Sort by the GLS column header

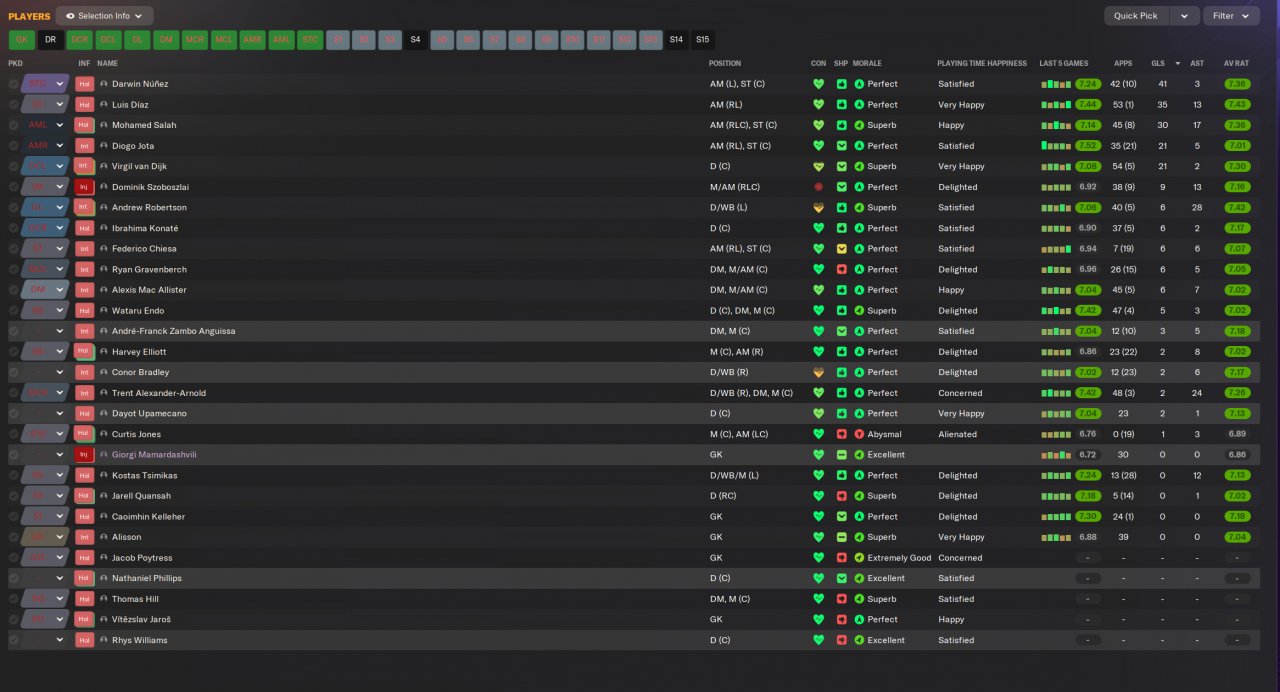1158,63
